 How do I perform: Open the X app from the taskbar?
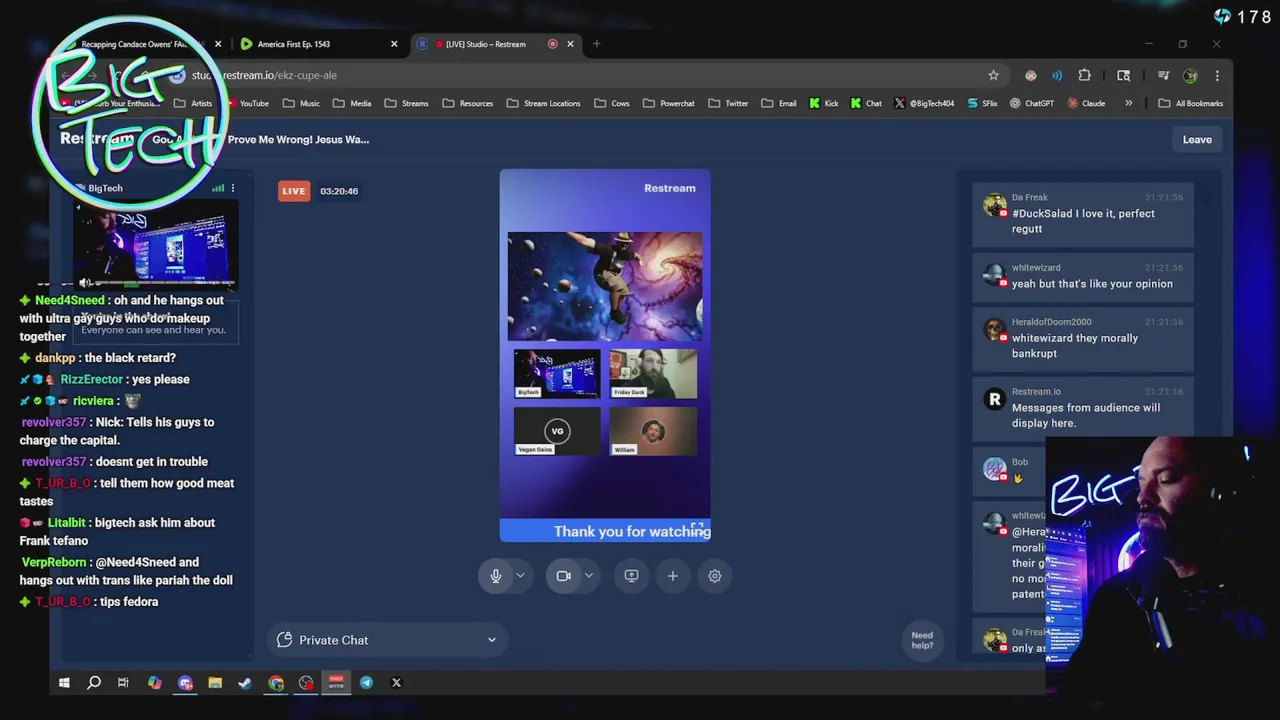pos(396,683)
